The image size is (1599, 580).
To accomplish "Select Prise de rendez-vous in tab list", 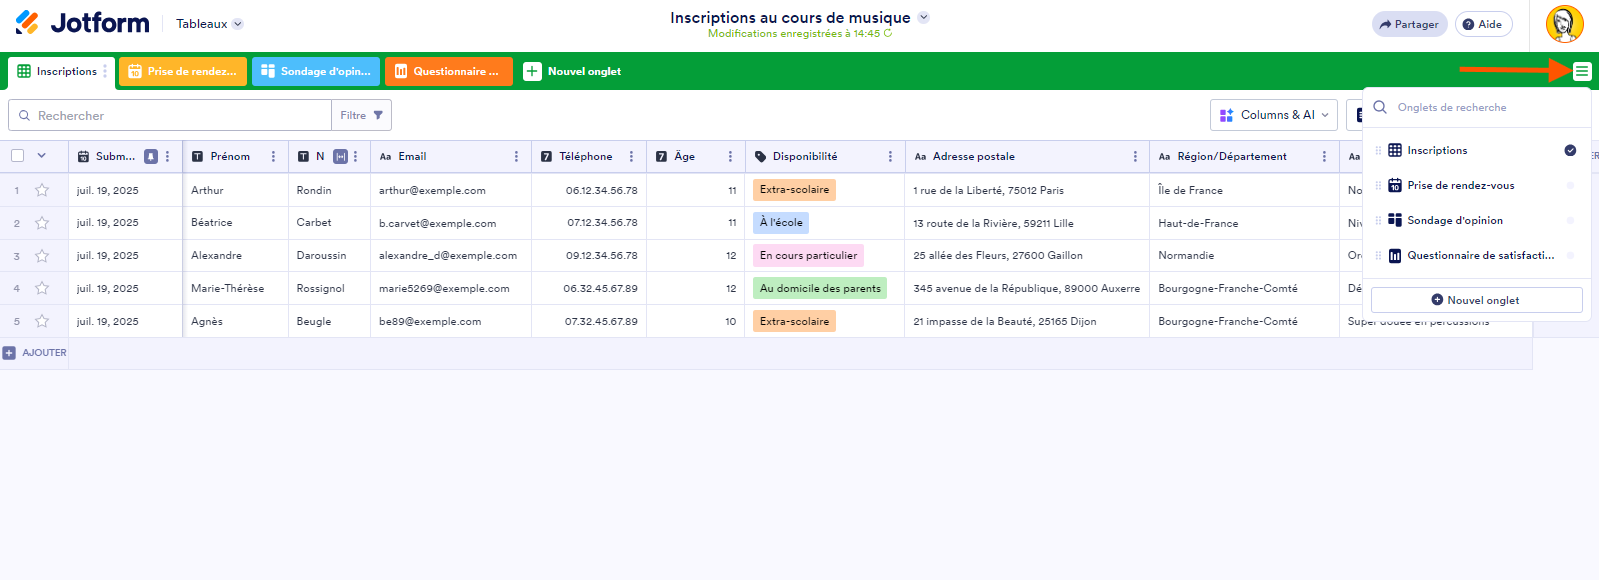I will 1460,185.
